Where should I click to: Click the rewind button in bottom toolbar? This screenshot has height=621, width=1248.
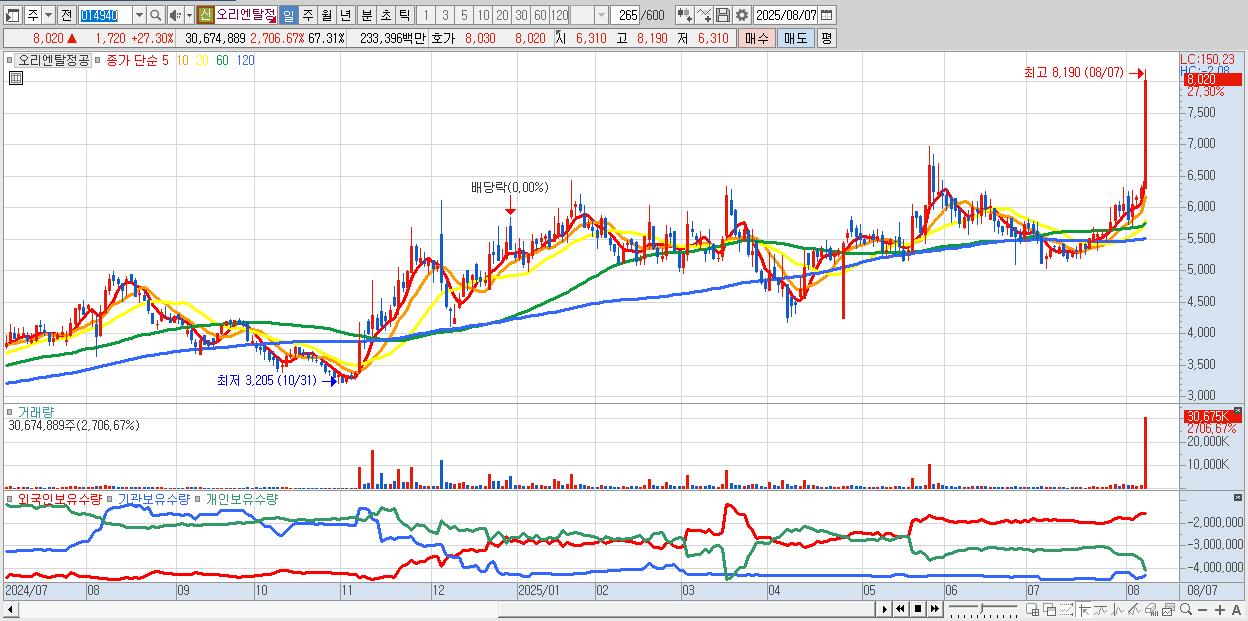tap(901, 609)
